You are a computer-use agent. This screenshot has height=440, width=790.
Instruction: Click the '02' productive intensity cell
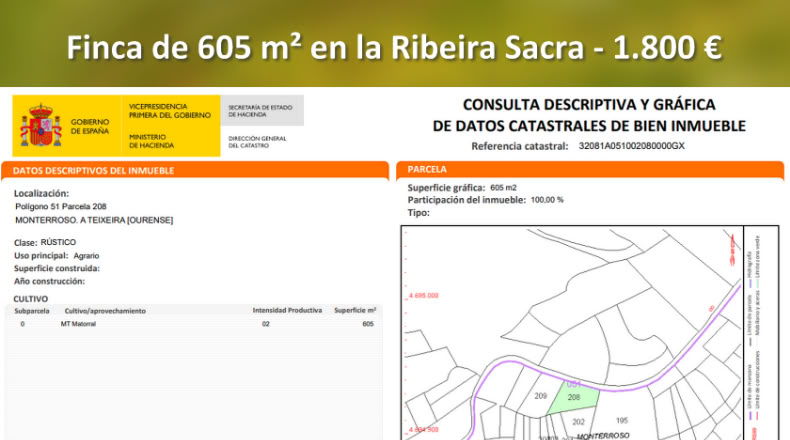coord(266,324)
